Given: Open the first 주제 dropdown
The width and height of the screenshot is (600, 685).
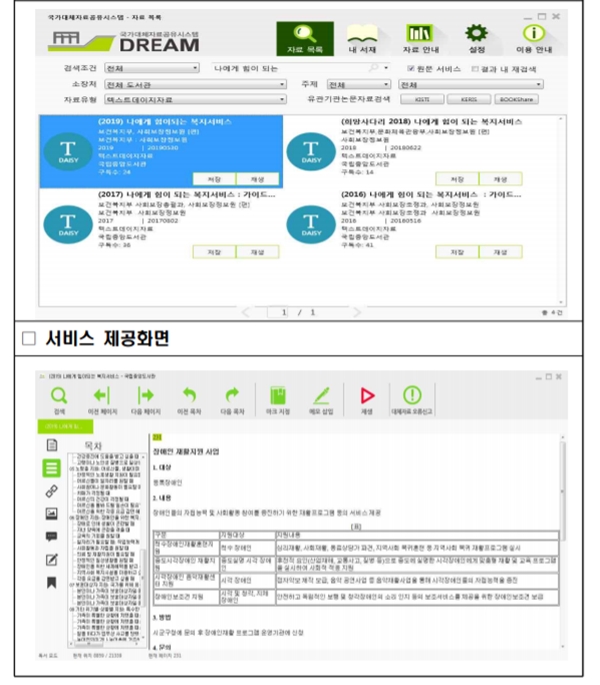Looking at the screenshot, I should coord(358,84).
